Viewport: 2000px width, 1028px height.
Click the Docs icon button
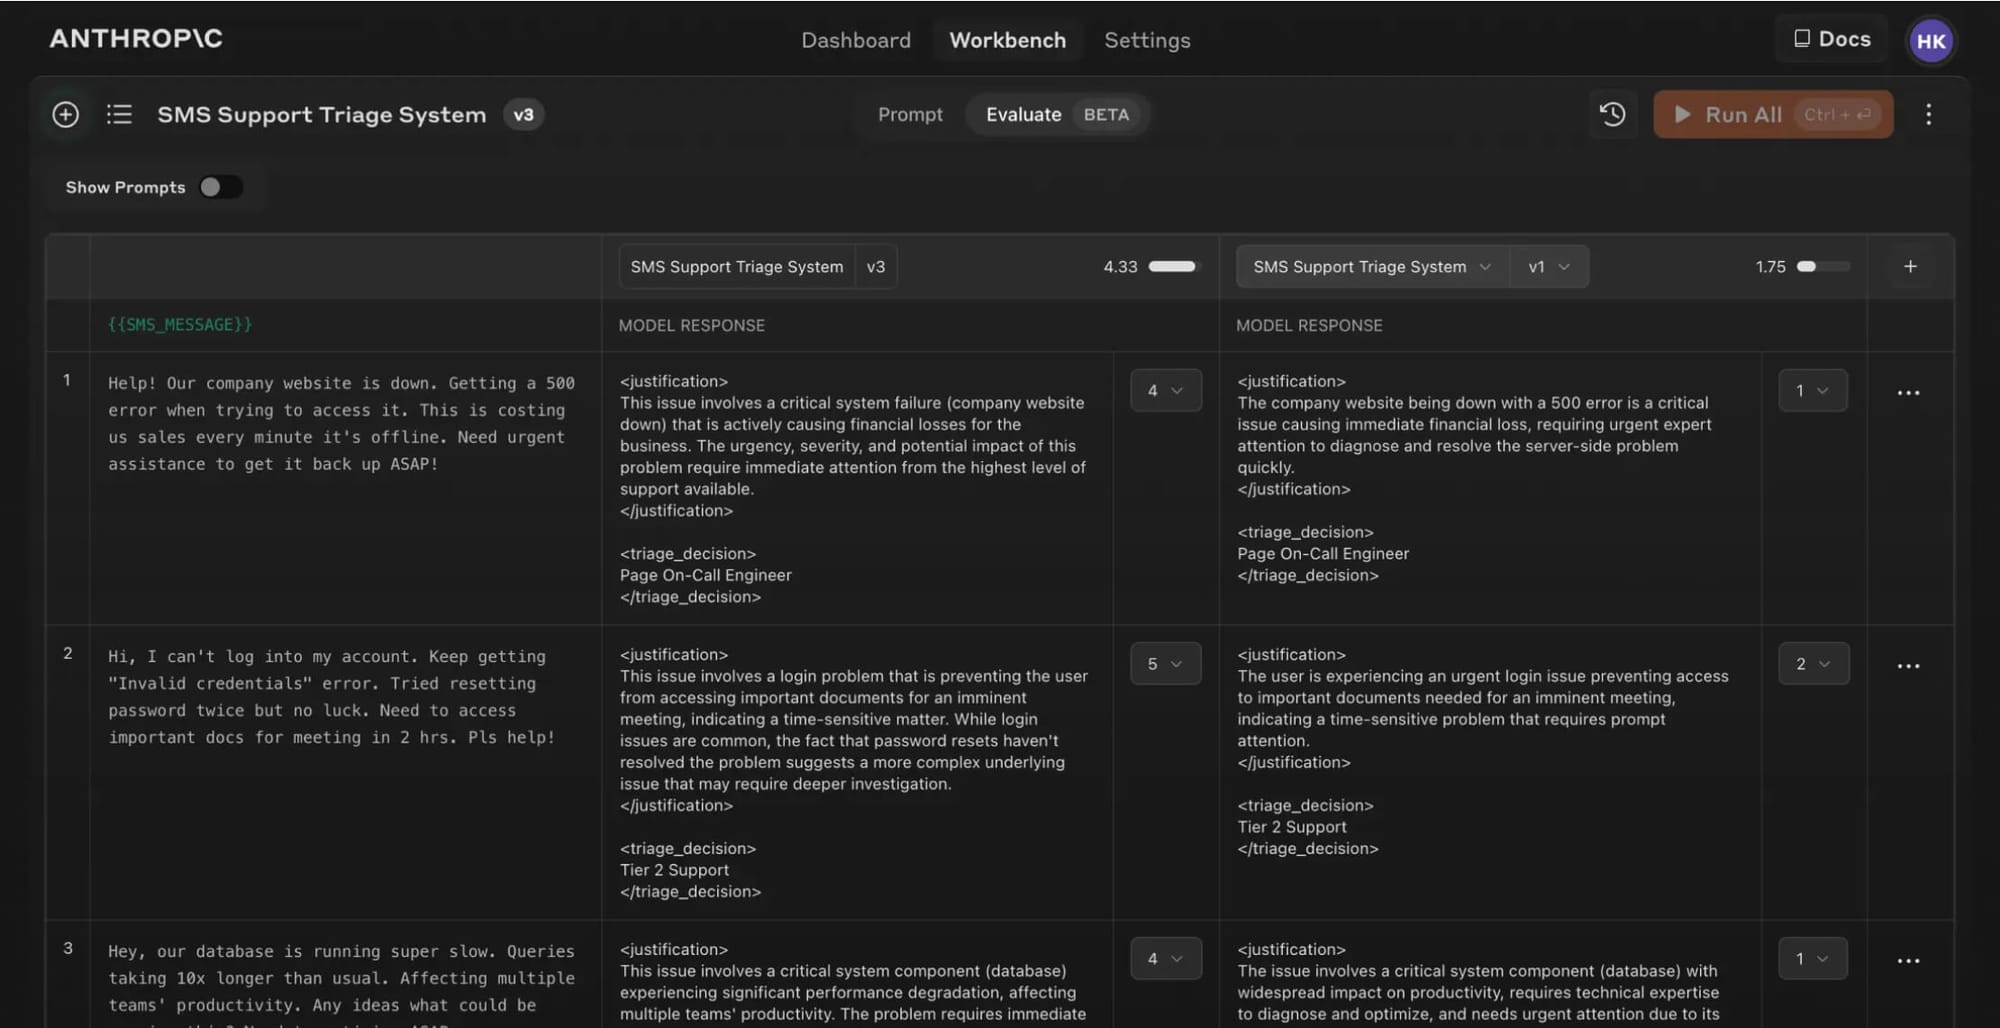tap(1830, 39)
